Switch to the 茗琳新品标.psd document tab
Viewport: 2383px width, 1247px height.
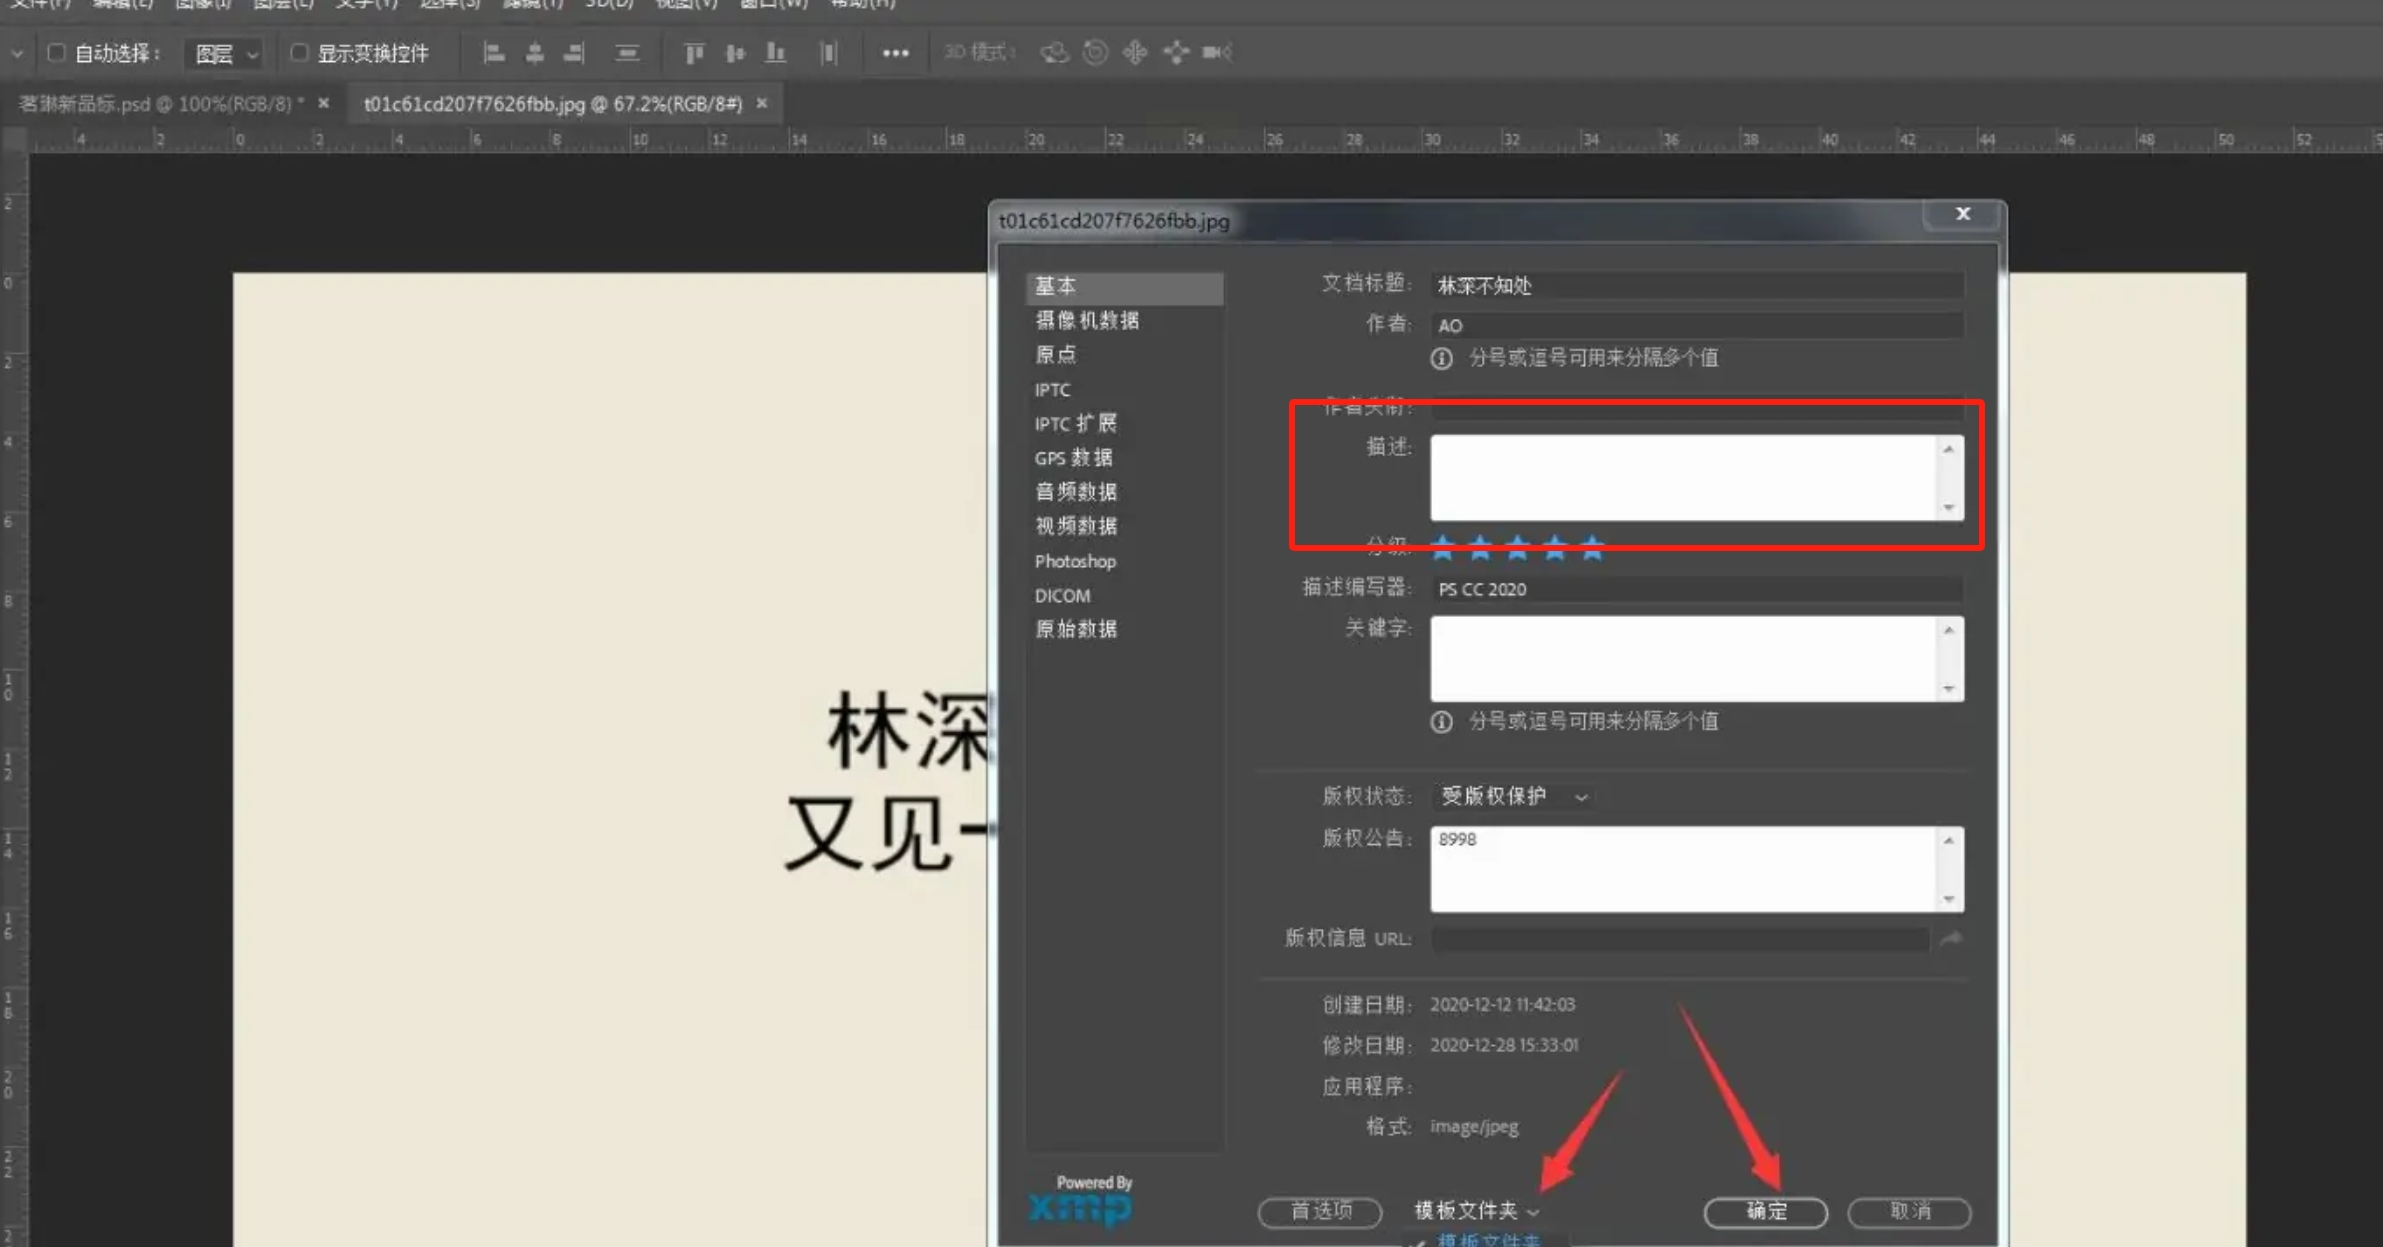pyautogui.click(x=155, y=104)
